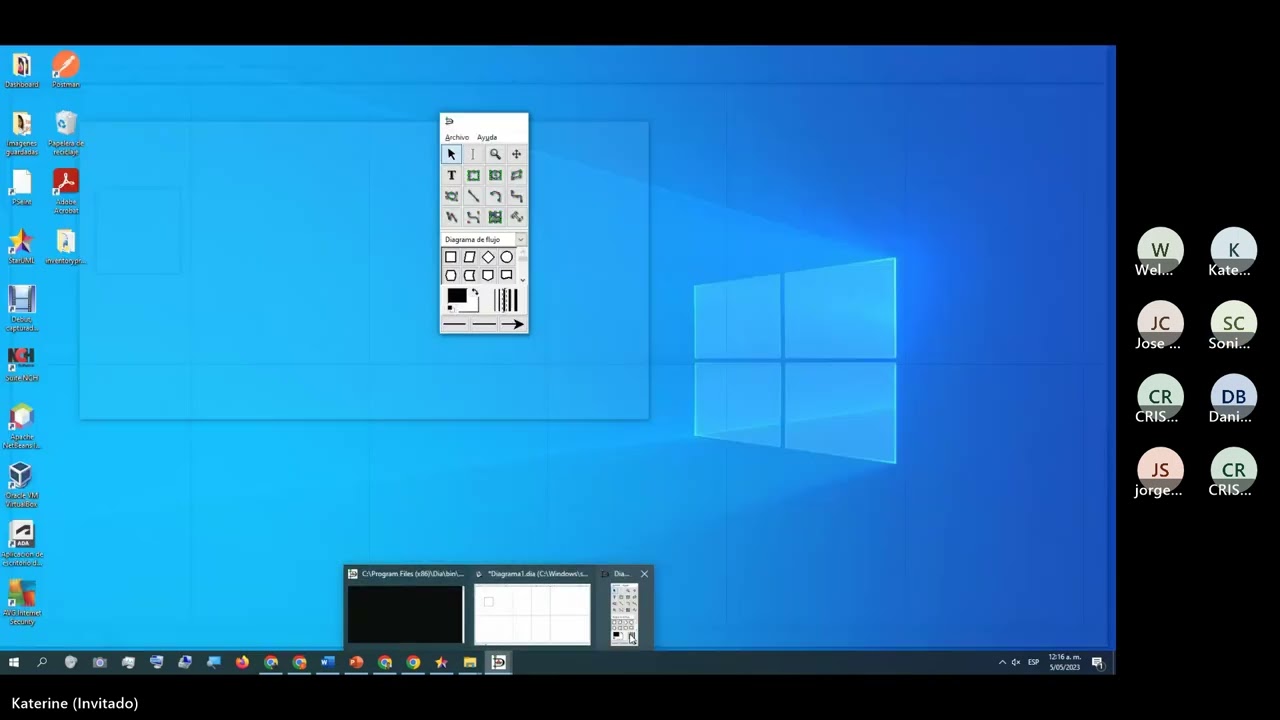
Task: Open the Archivo menu
Action: (x=457, y=137)
